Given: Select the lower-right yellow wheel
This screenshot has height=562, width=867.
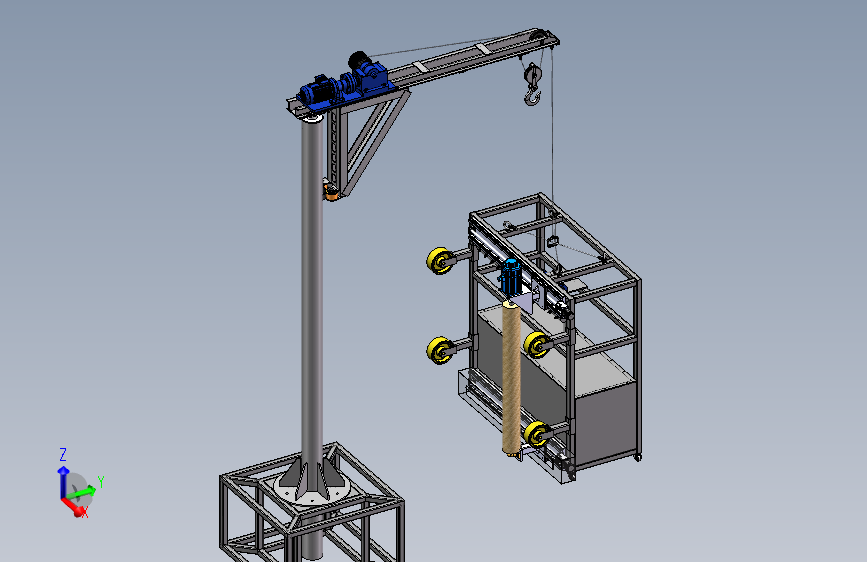Looking at the screenshot, I should 537,434.
